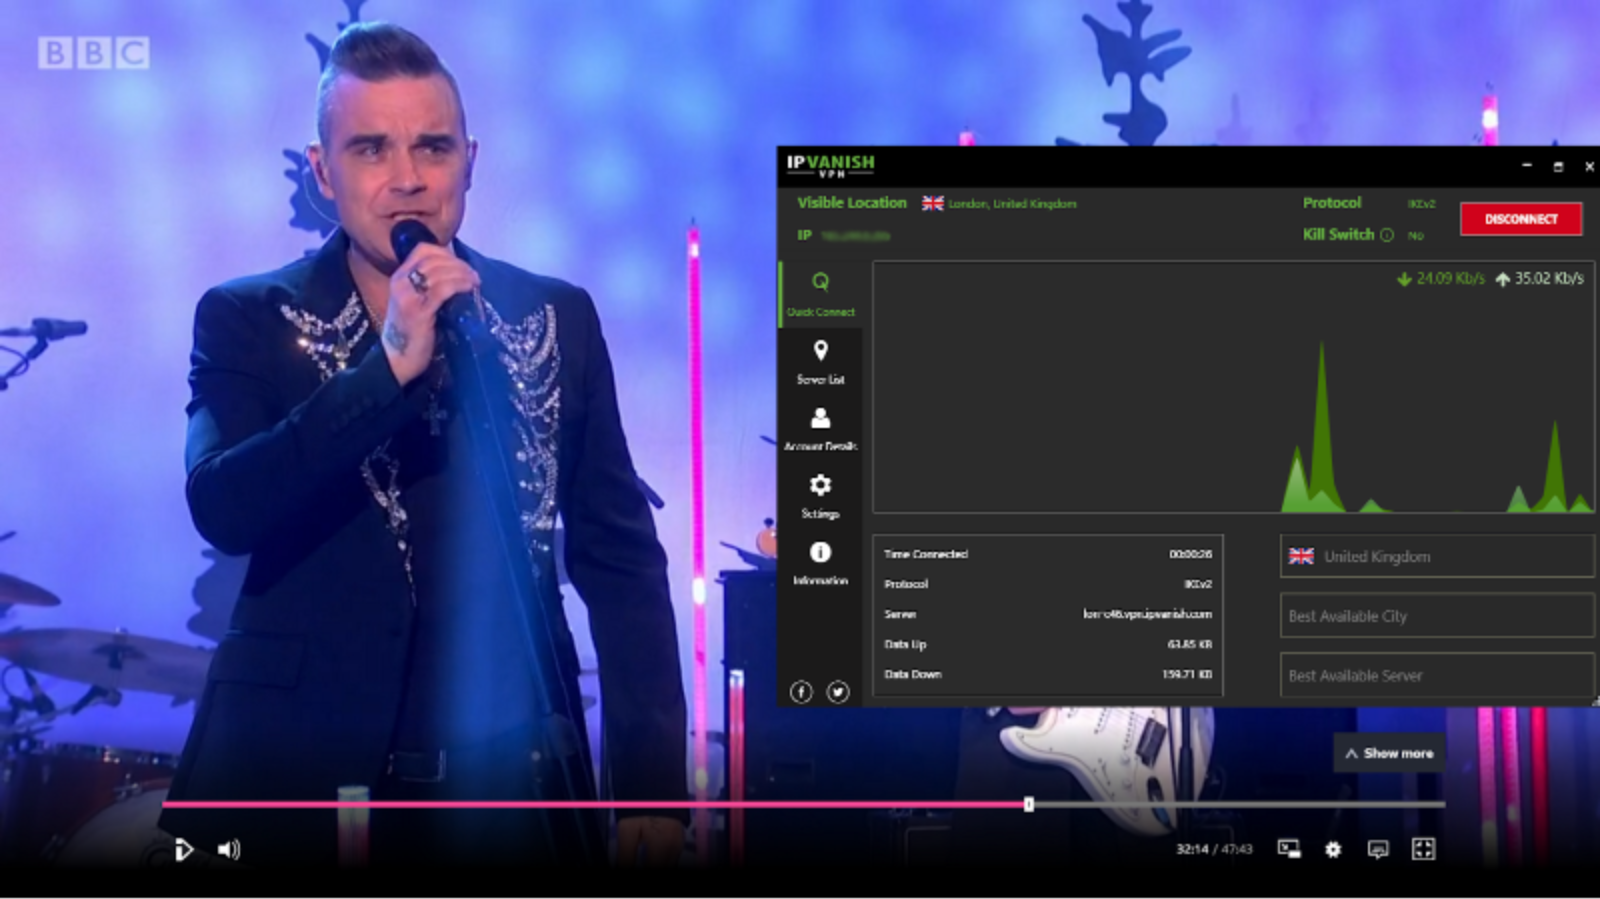This screenshot has width=1600, height=899.
Task: Open Quick Connect in IPVanish sidebar
Action: 820,294
